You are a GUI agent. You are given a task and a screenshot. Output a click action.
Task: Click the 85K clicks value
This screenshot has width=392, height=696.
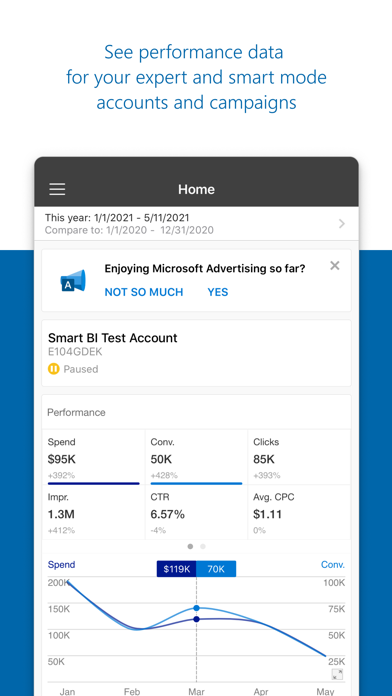pos(264,459)
